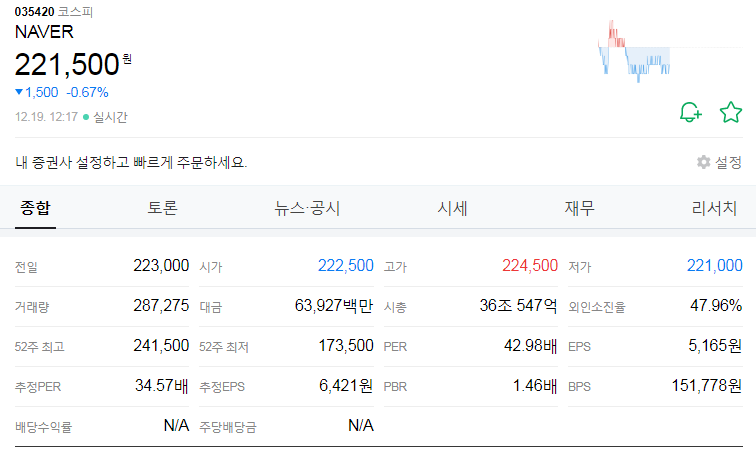Add NAVER to favorites star
This screenshot has height=453, width=756.
pyautogui.click(x=730, y=112)
